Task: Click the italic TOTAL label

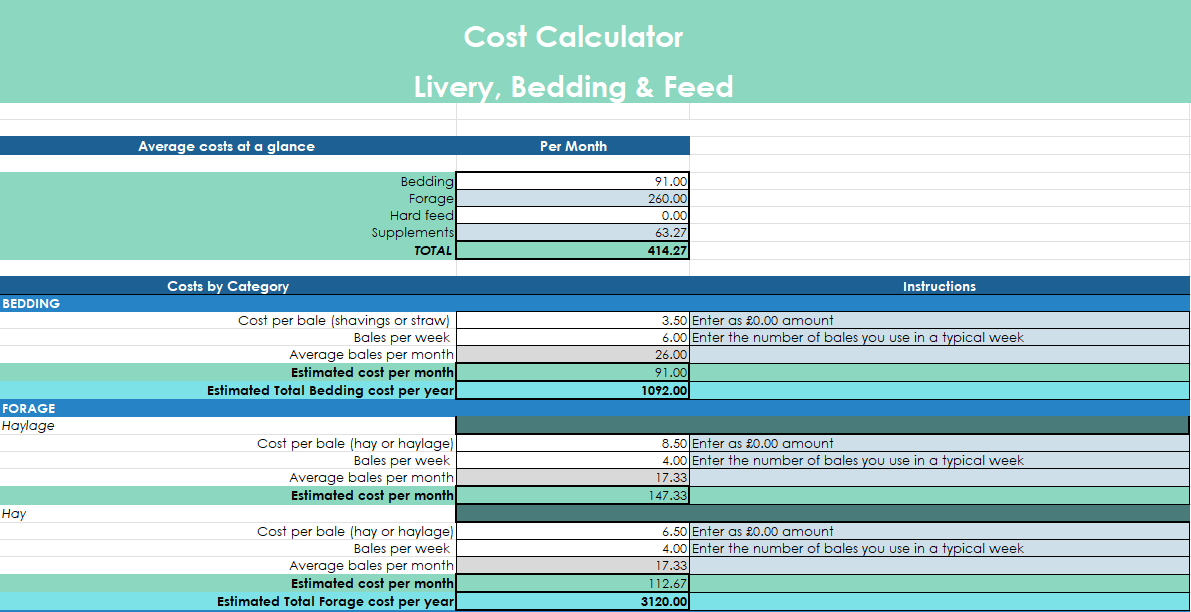Action: (433, 251)
